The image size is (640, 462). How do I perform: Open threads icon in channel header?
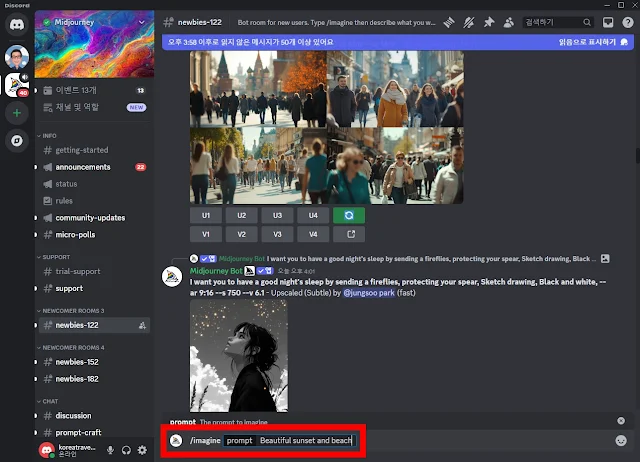tap(449, 22)
